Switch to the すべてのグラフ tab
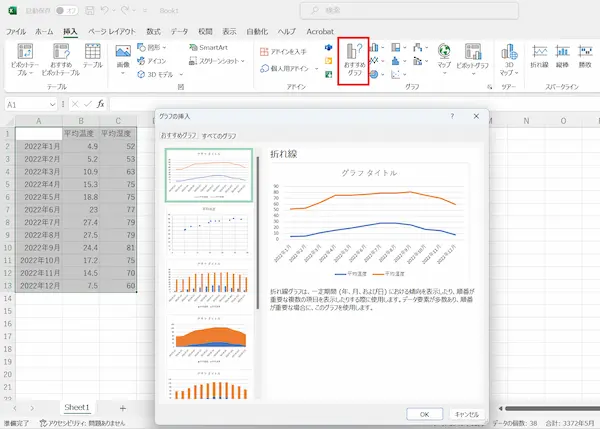 pos(219,134)
